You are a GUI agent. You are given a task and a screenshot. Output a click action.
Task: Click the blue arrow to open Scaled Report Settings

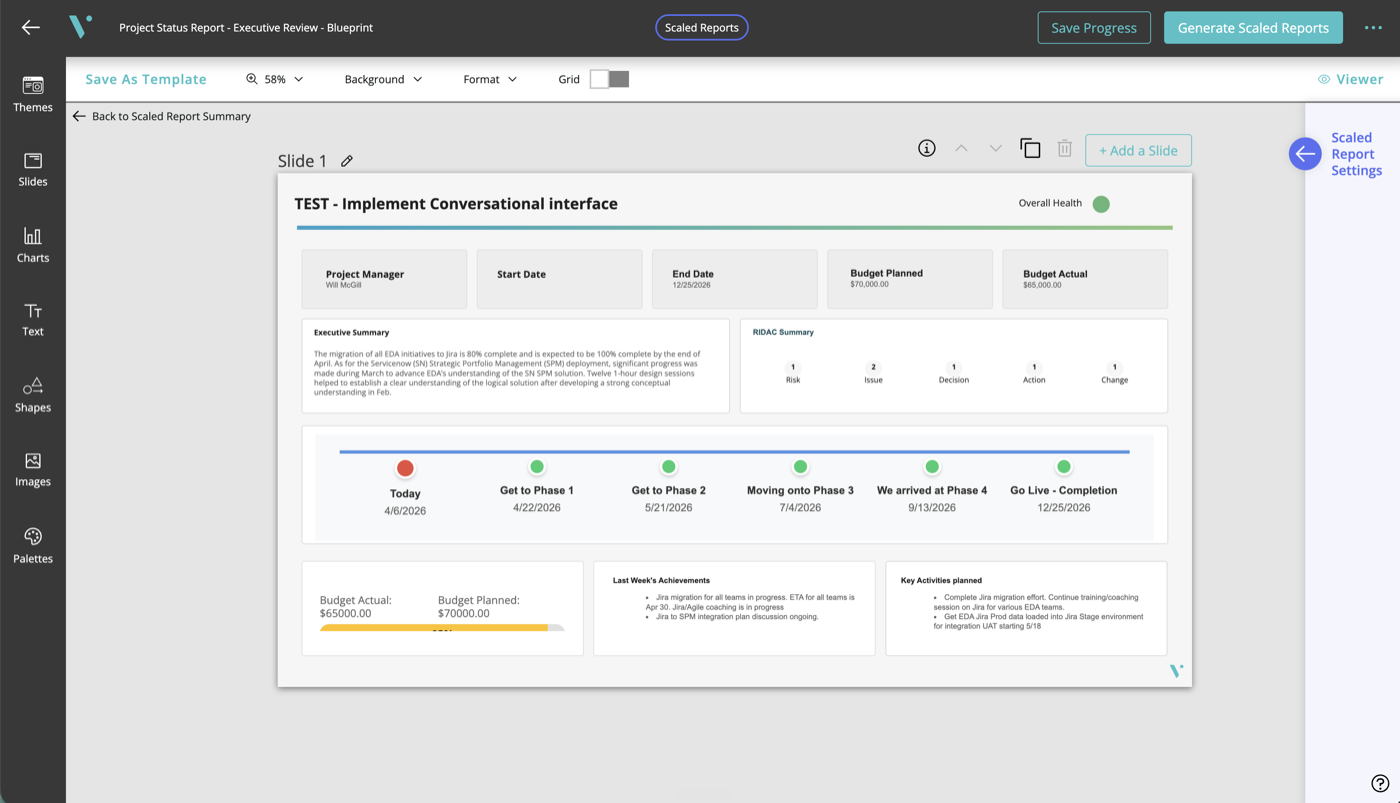(1305, 154)
